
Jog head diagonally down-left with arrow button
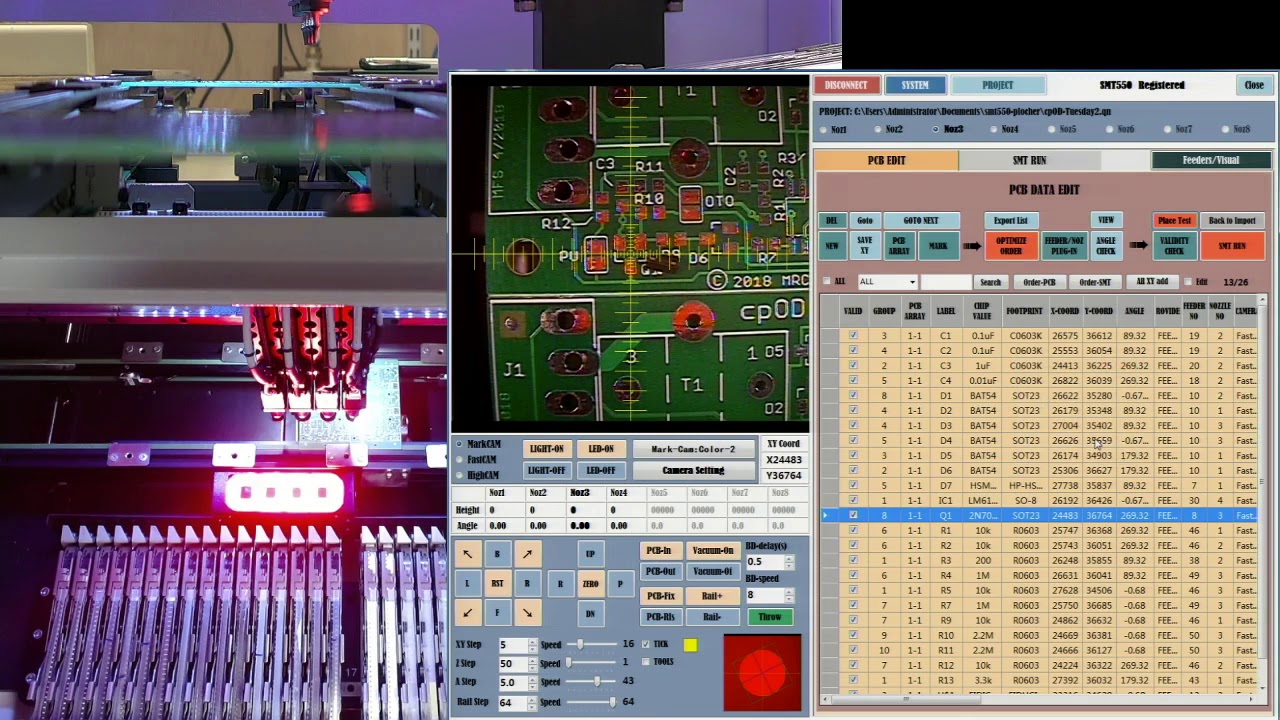(467, 613)
